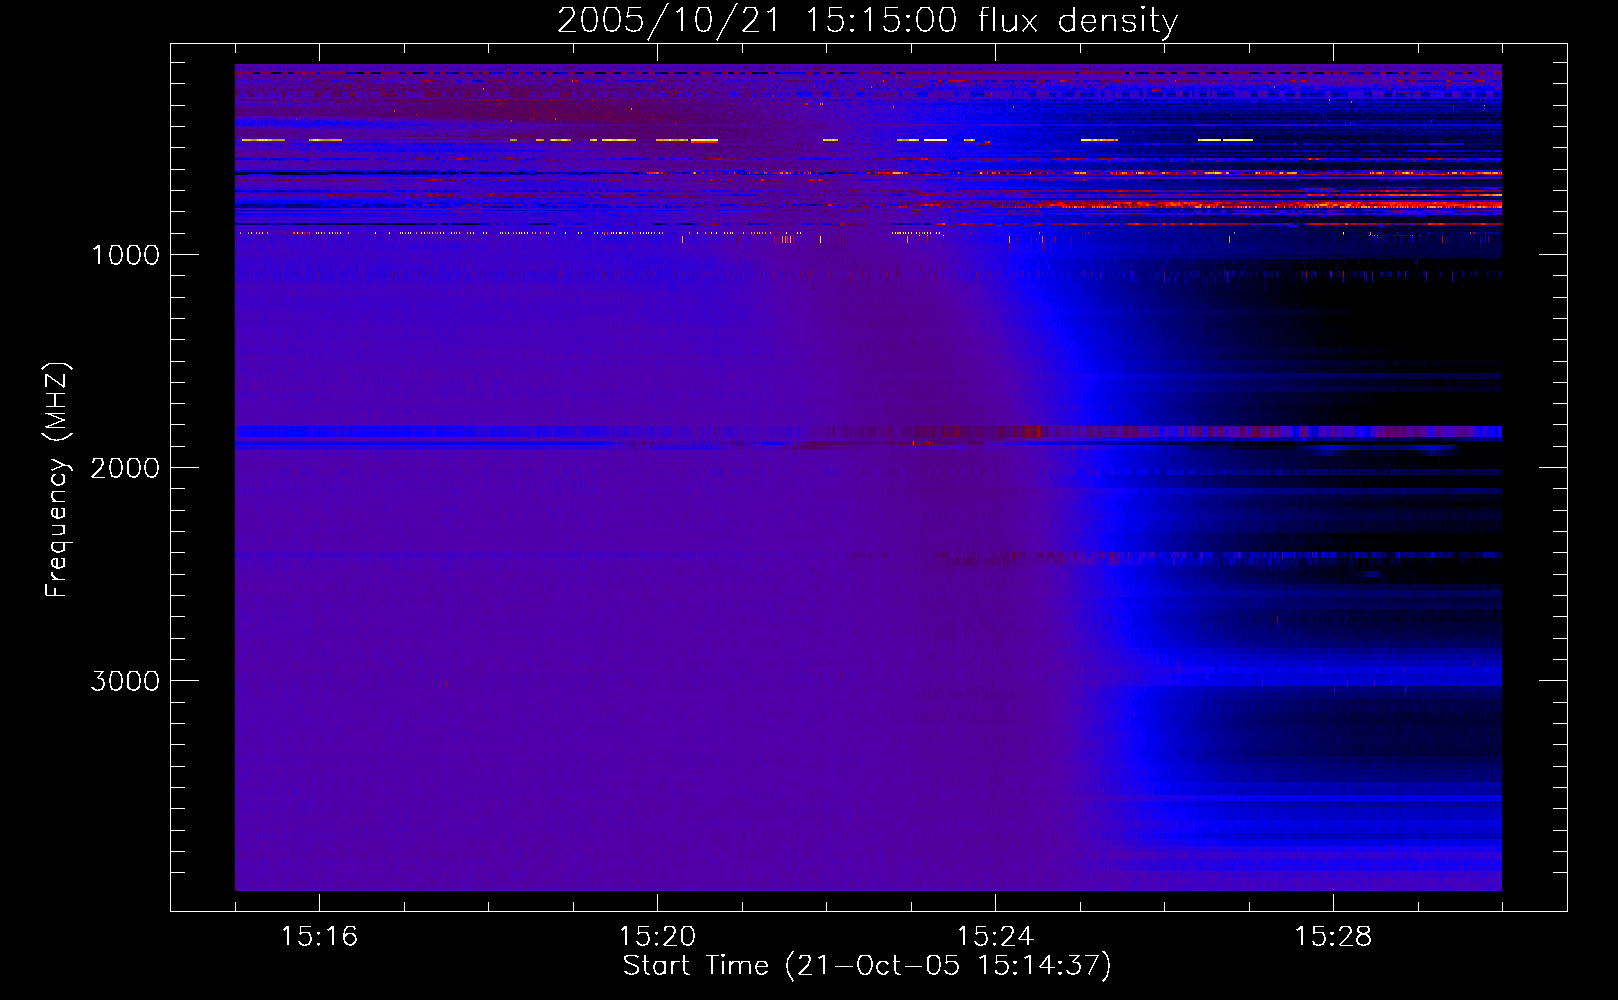The image size is (1618, 1000).
Task: Click the "15:16" time tick label
Action: click(319, 936)
